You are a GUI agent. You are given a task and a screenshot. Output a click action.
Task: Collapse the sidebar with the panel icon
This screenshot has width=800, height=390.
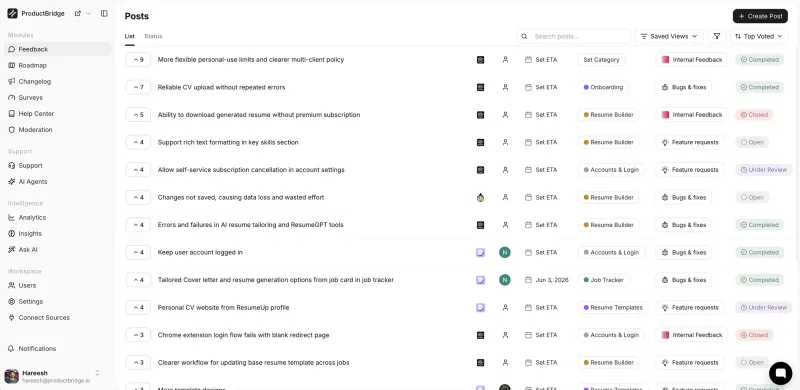[x=104, y=14]
